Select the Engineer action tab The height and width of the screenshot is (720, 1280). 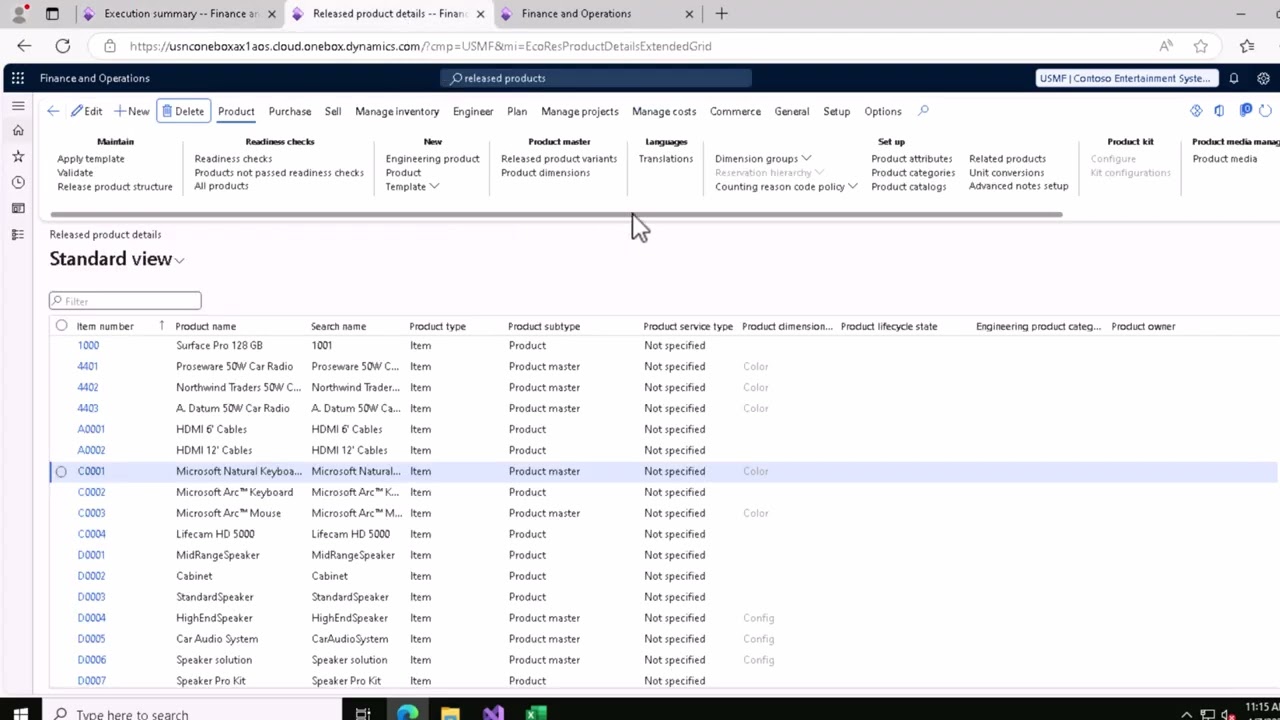(473, 111)
